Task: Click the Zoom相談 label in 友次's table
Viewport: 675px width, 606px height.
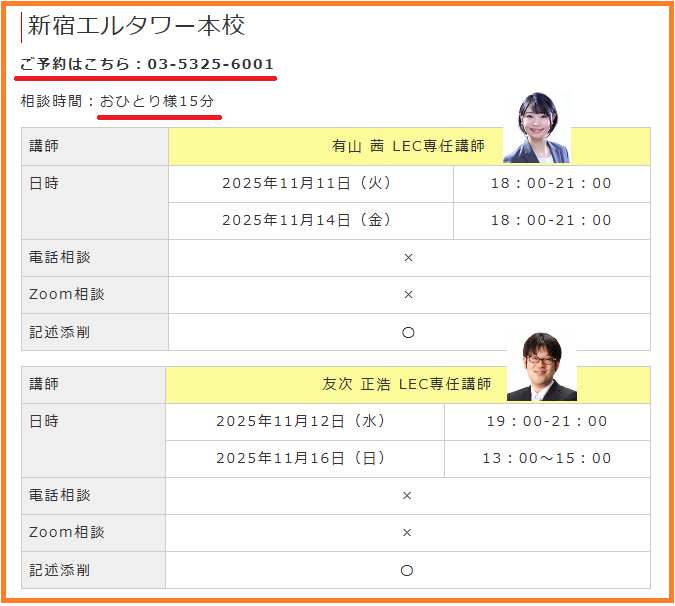Action: 67,532
